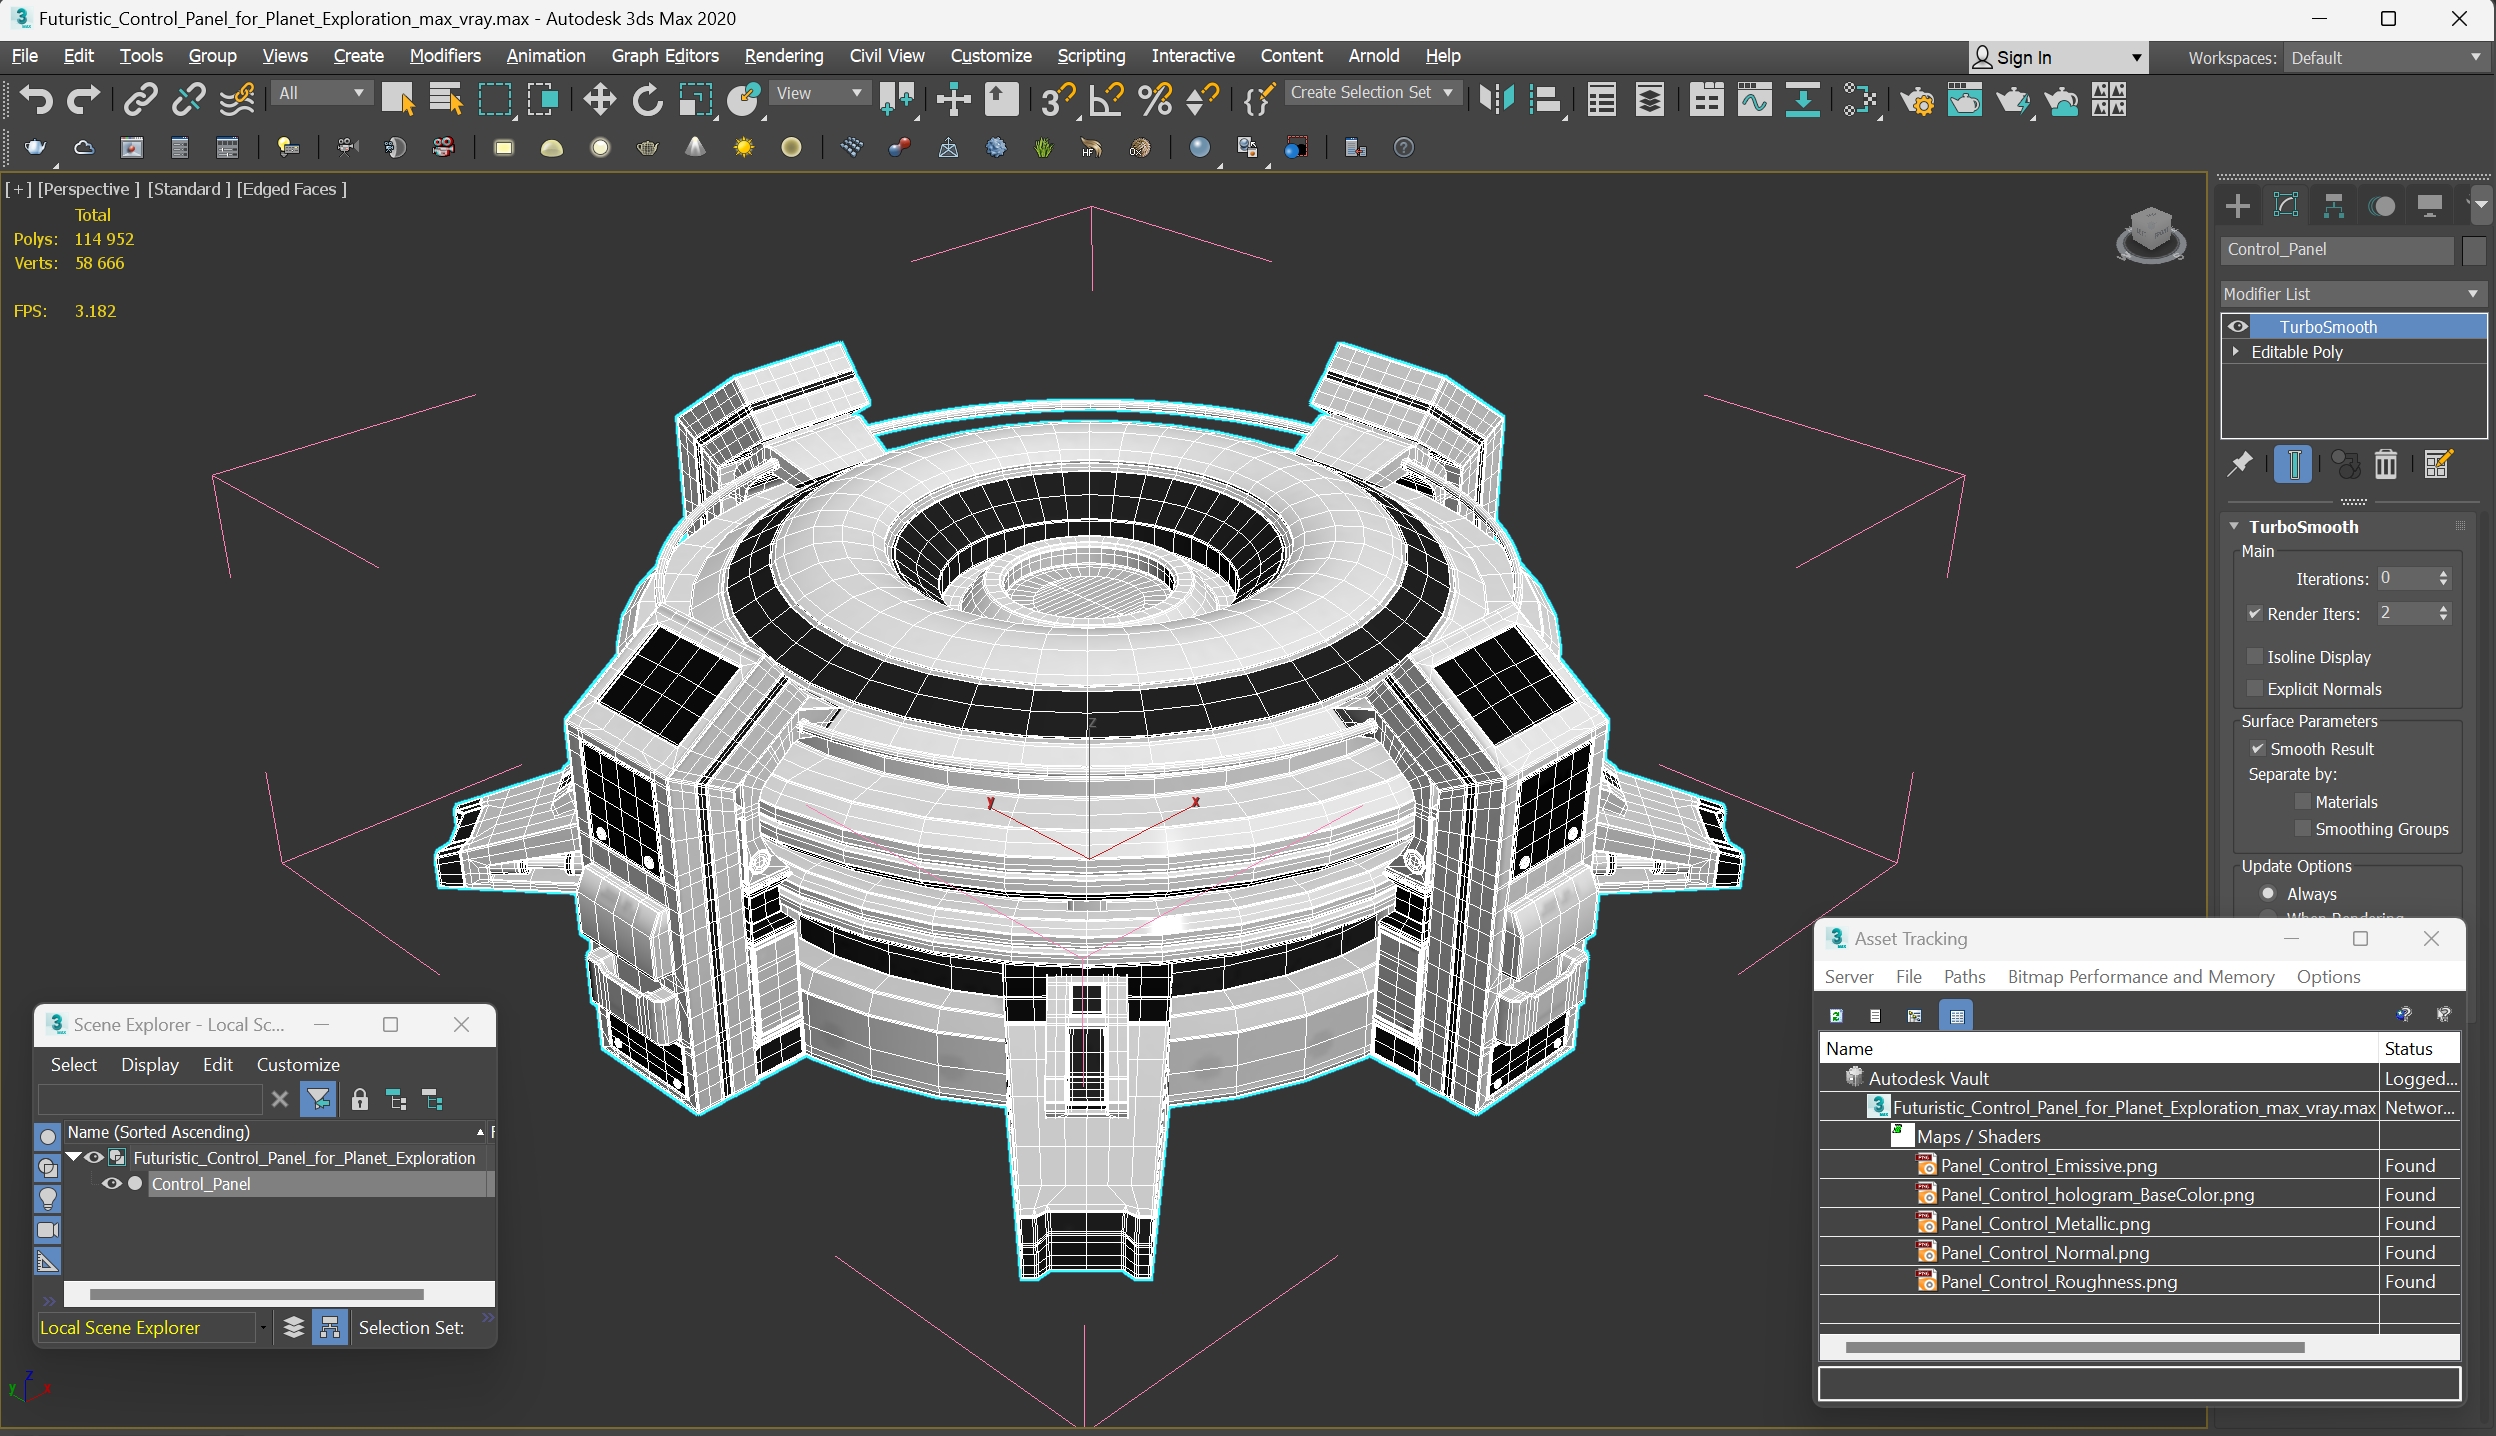Viewport: 2496px width, 1436px height.
Task: Enable Separate by Smoothing Groups checkbox
Action: [x=2303, y=829]
